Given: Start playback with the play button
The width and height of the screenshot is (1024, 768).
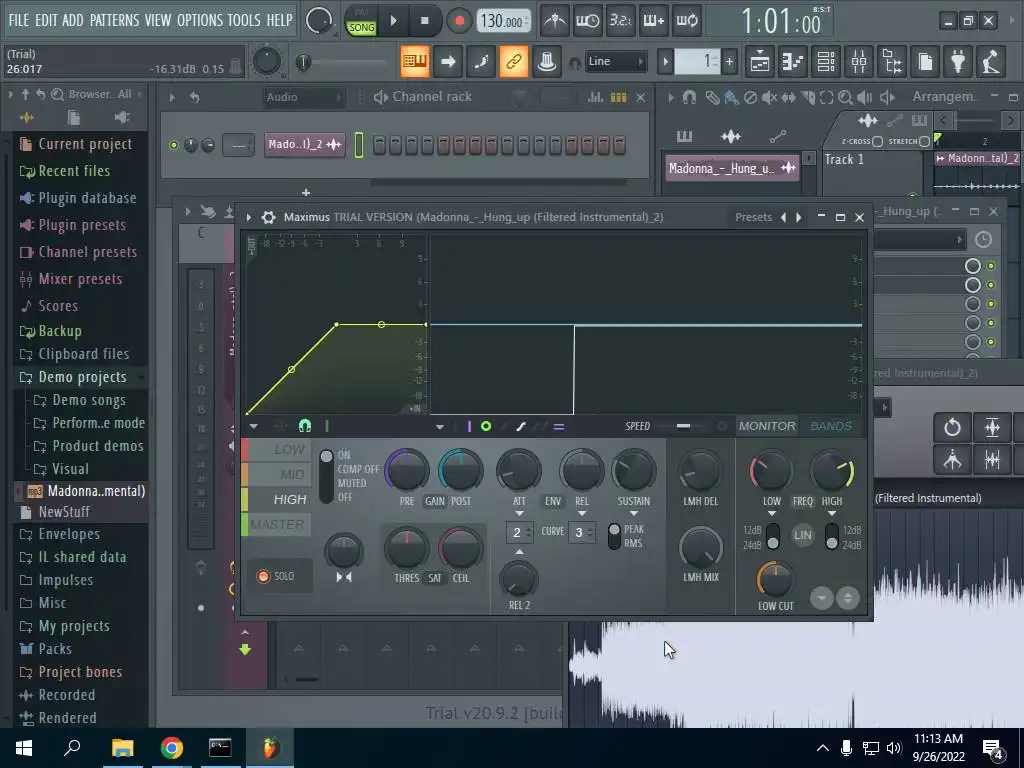Looking at the screenshot, I should click(x=394, y=21).
